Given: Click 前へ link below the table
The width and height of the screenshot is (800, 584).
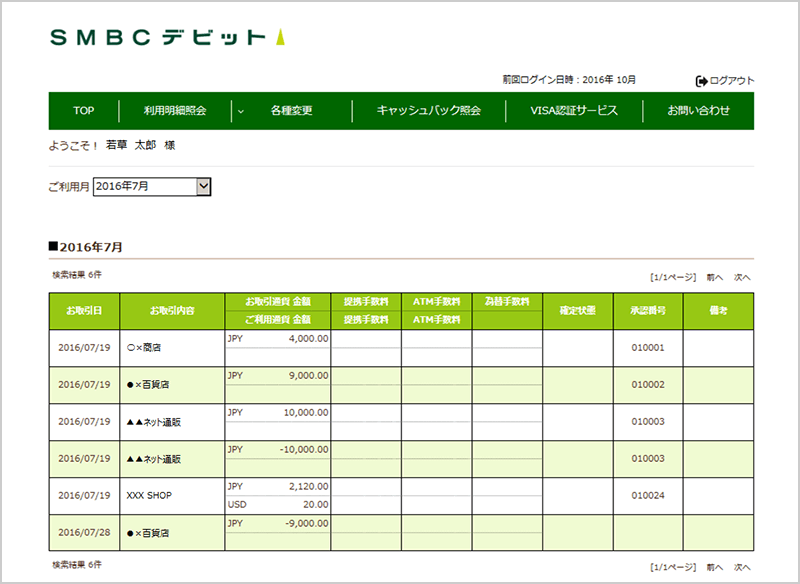Looking at the screenshot, I should click(714, 566).
